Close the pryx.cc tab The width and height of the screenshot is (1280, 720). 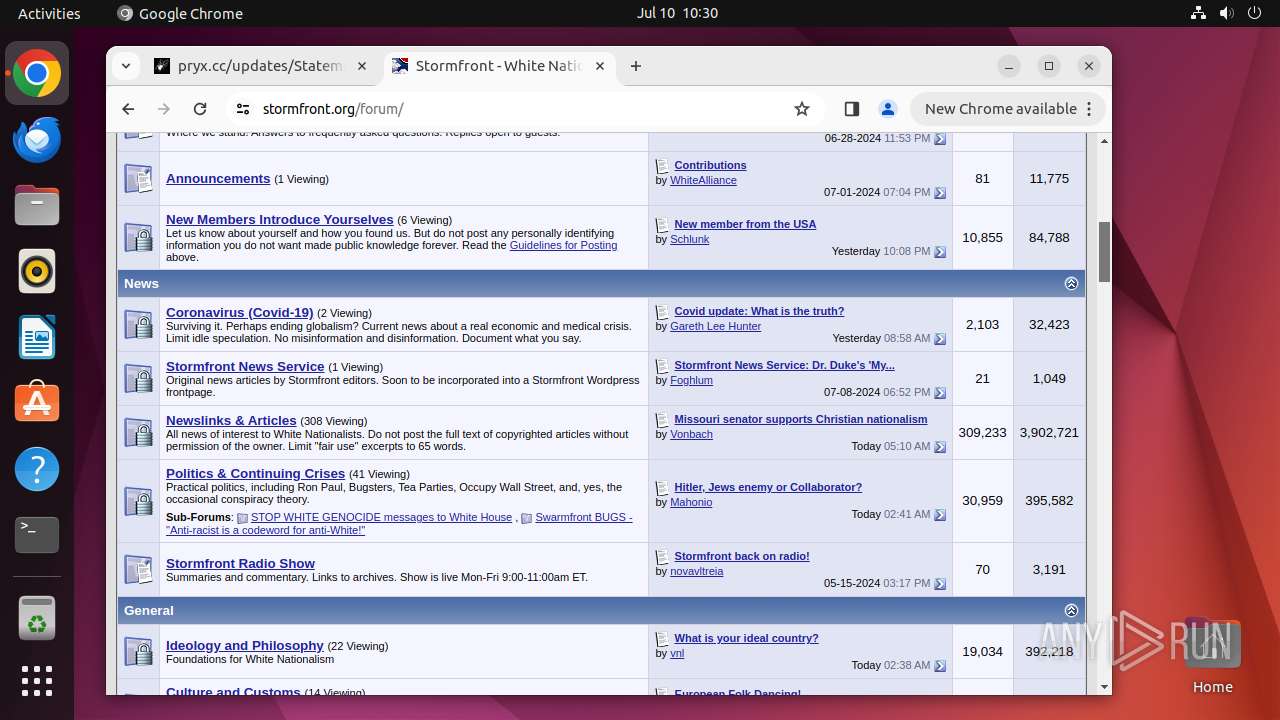pyautogui.click(x=362, y=66)
